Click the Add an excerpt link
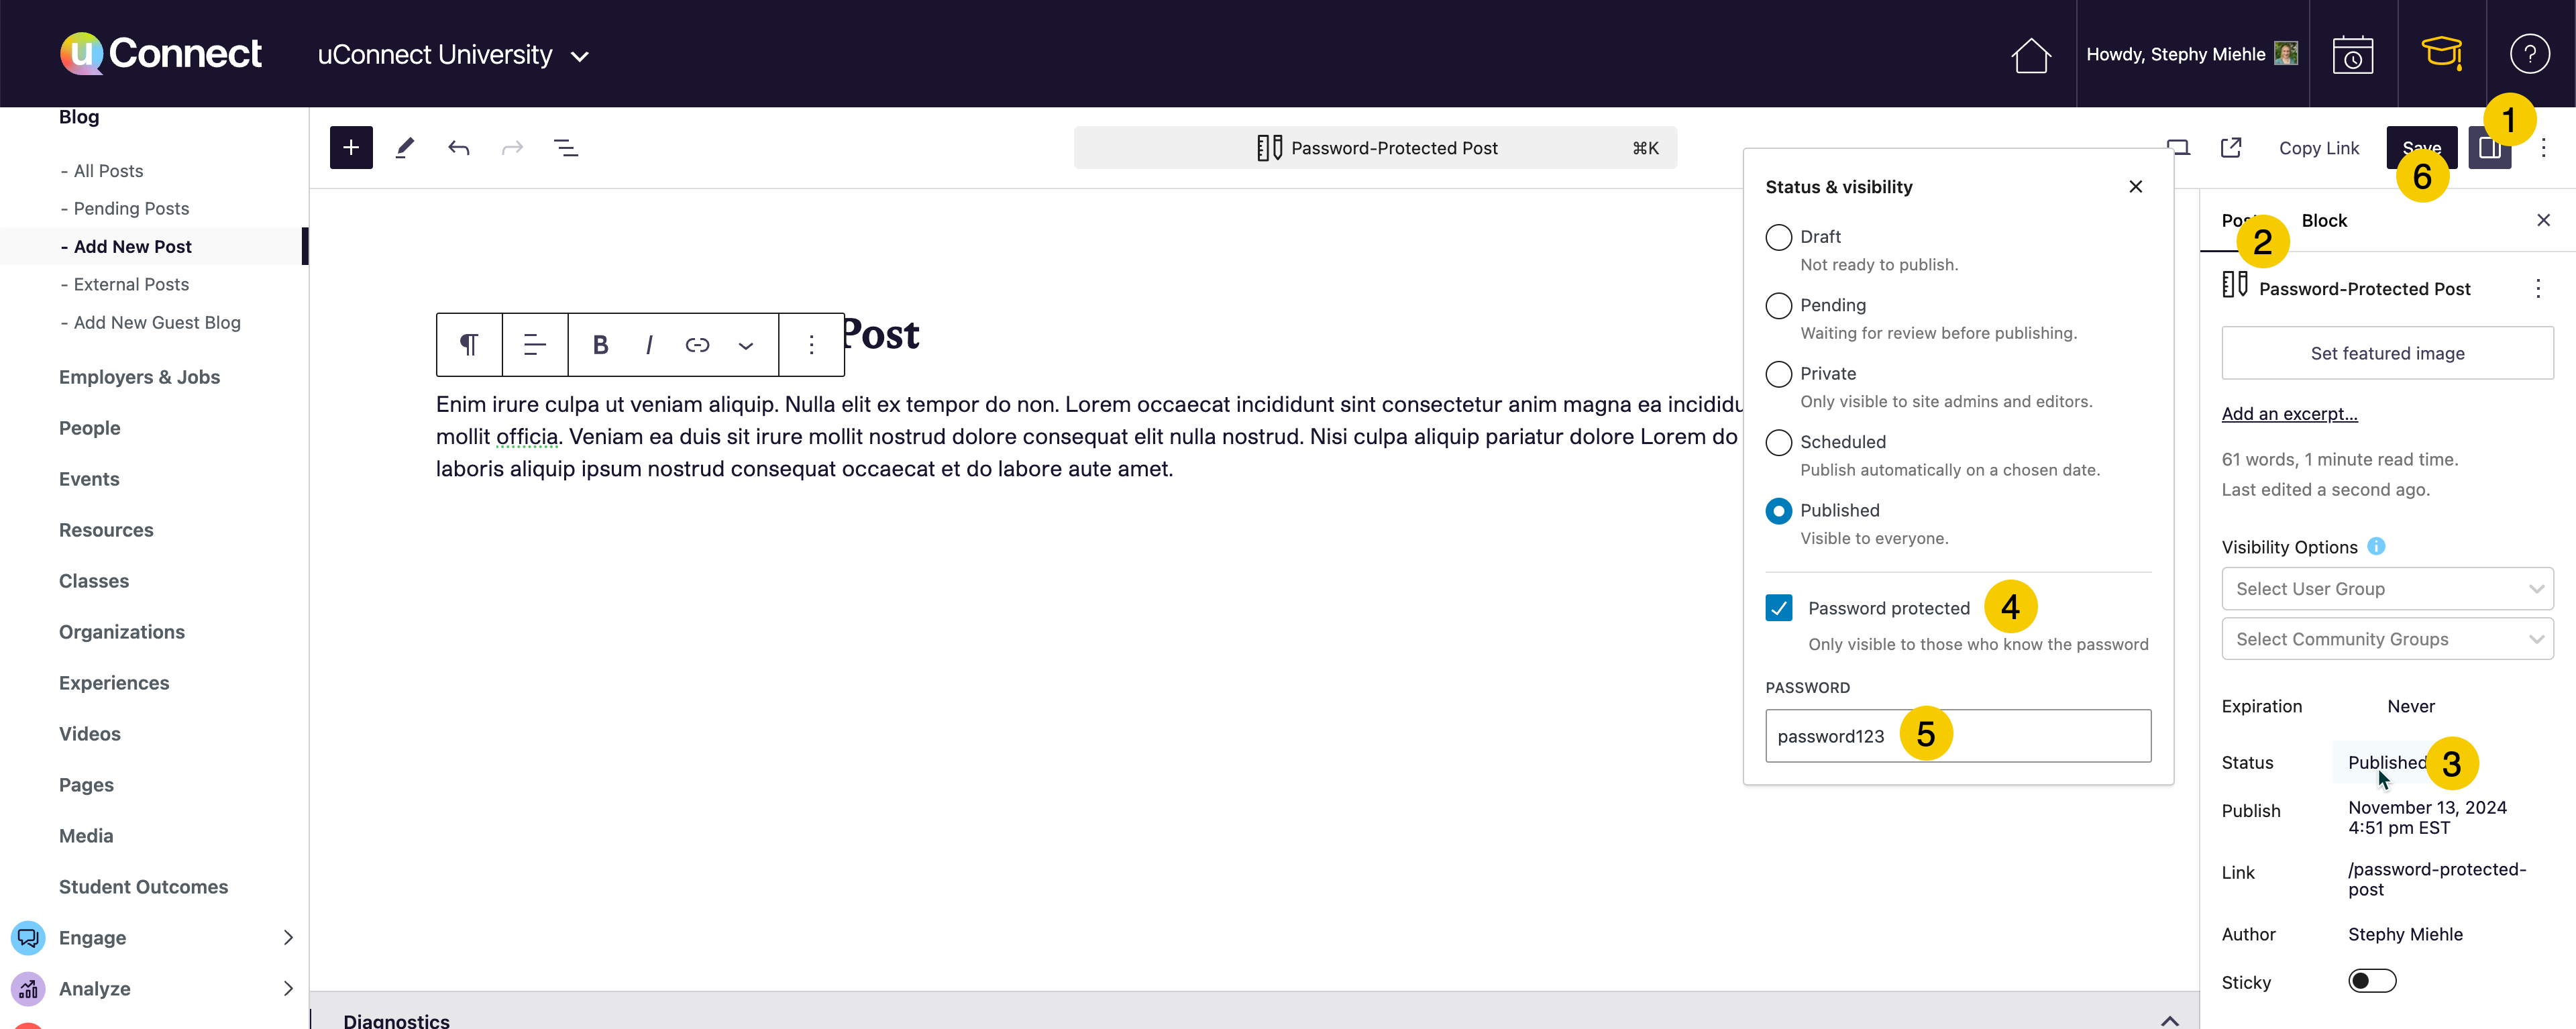Image resolution: width=2576 pixels, height=1029 pixels. tap(2289, 414)
